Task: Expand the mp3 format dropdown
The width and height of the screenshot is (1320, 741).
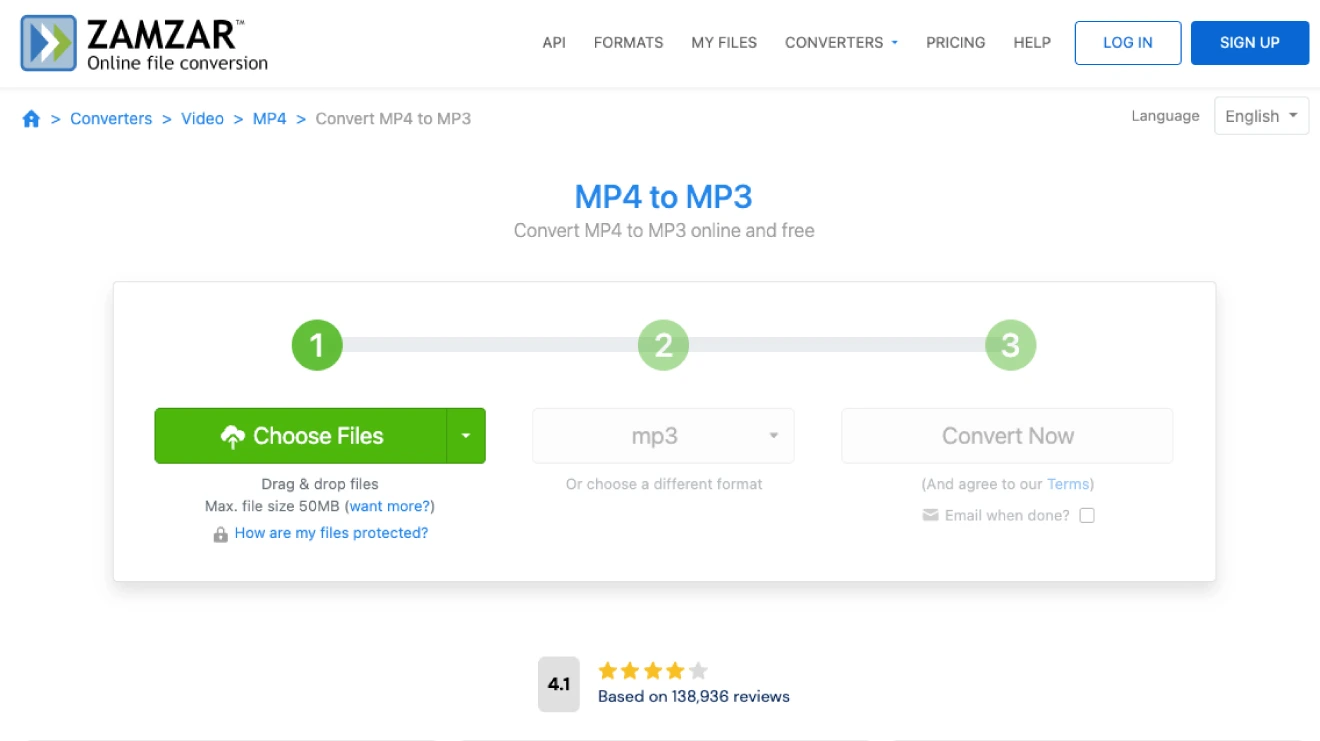Action: (x=663, y=436)
